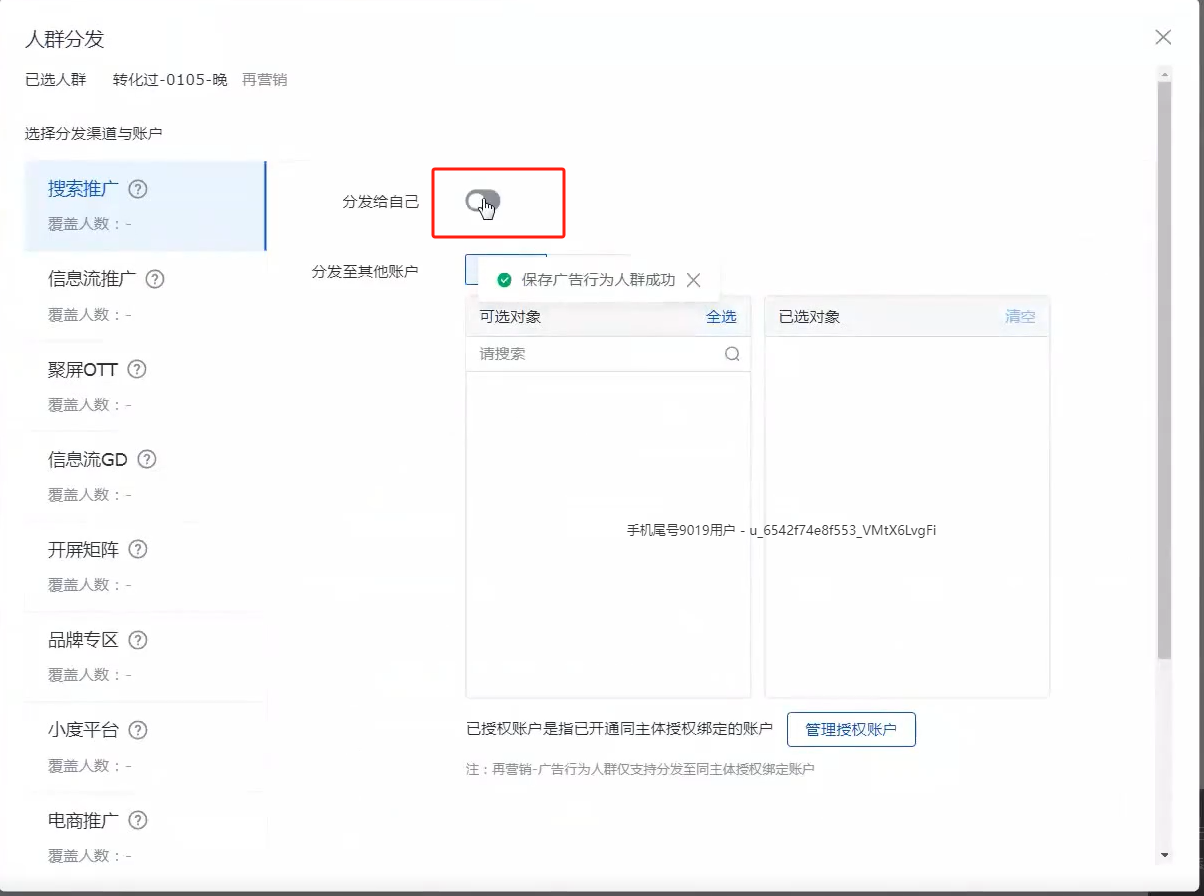The width and height of the screenshot is (1204, 896).
Task: Switch to 品牌专区 channel
Action: [x=145, y=656]
